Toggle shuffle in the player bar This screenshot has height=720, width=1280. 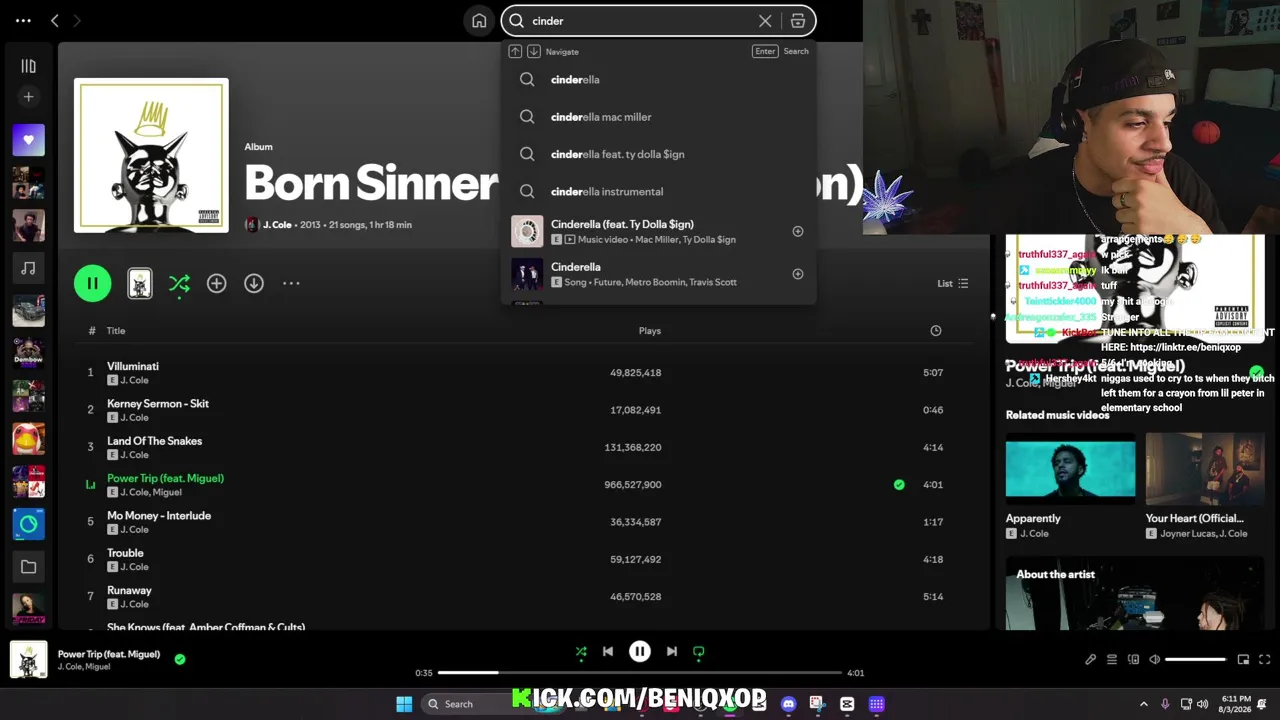point(581,652)
